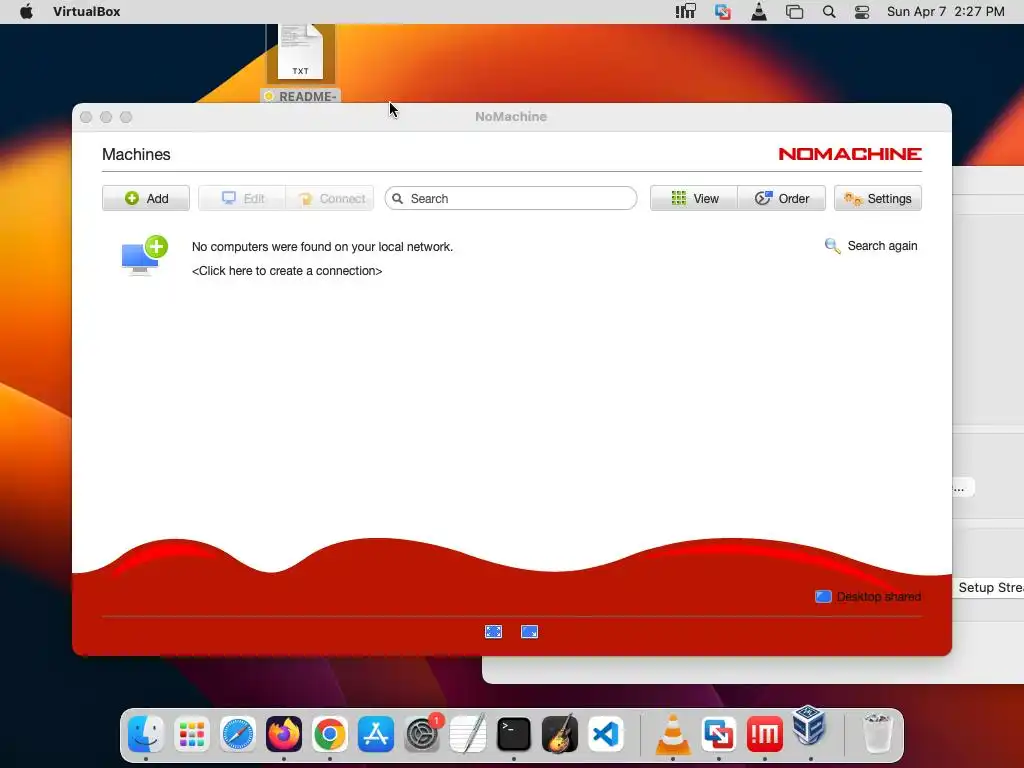This screenshot has width=1024, height=768.
Task: Open the Apple menu
Action: pos(26,12)
